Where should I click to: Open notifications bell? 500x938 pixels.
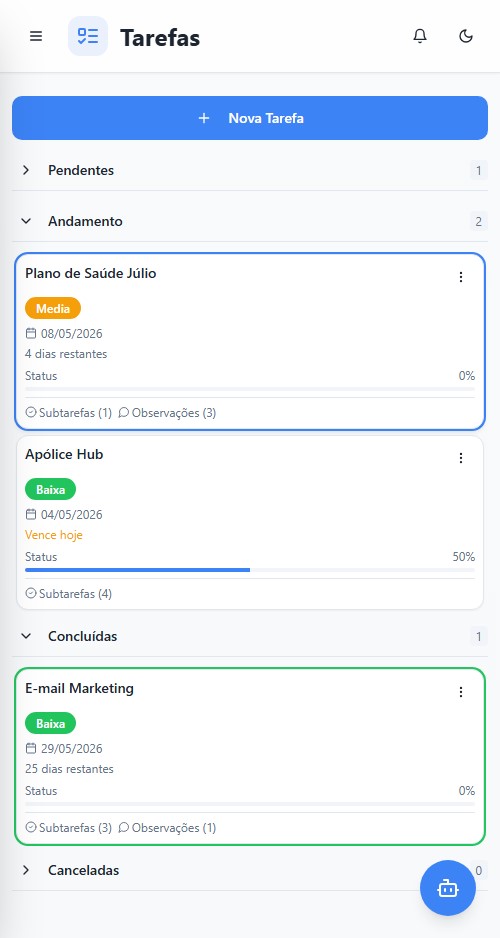pyautogui.click(x=420, y=36)
